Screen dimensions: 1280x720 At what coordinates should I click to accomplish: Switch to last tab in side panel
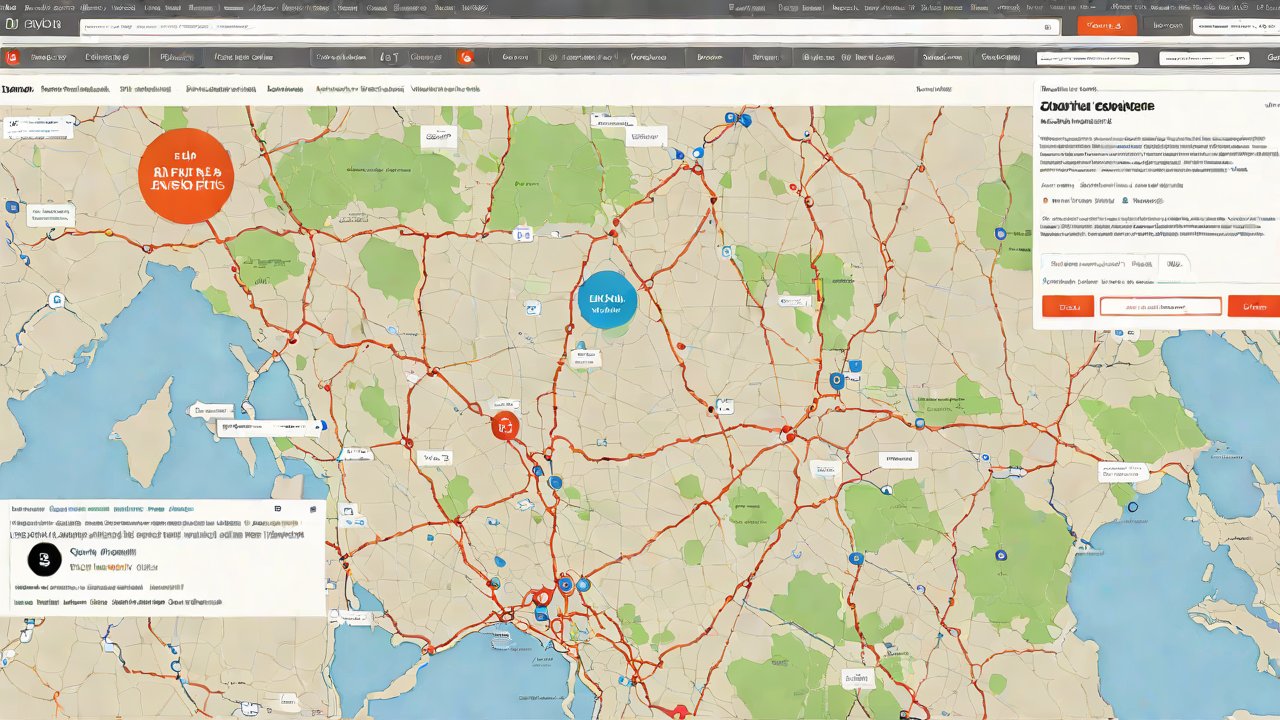1174,265
